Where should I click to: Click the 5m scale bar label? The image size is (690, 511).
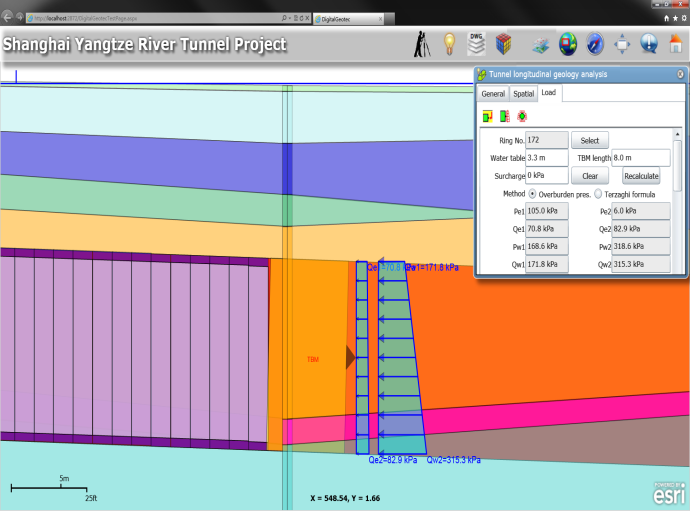click(x=64, y=478)
